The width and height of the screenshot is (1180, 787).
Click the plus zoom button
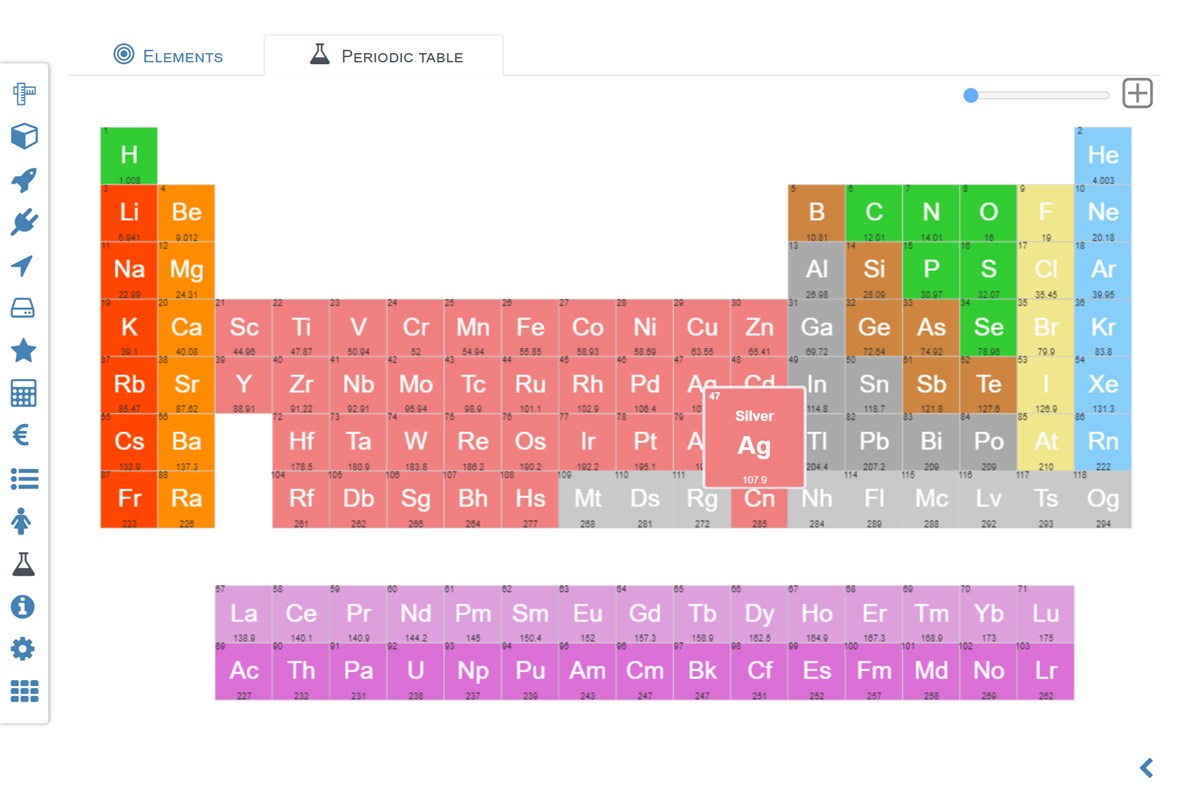point(1136,93)
